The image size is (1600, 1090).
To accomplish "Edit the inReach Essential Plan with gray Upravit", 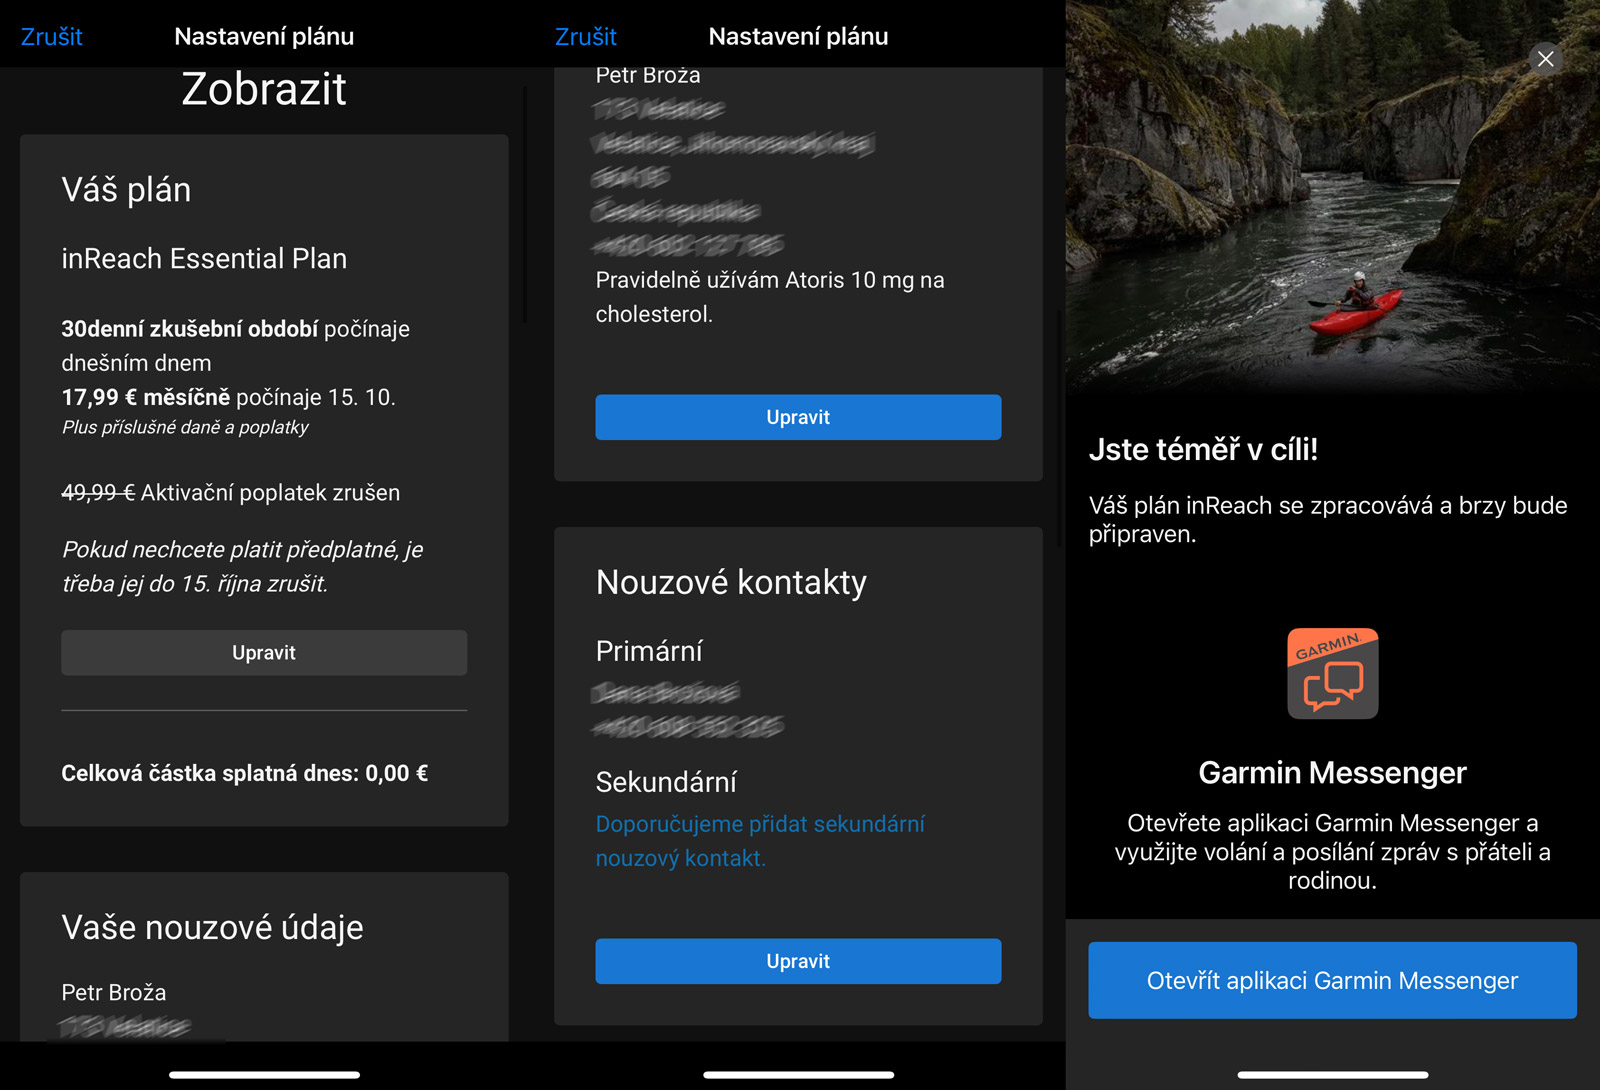I will pyautogui.click(x=264, y=652).
